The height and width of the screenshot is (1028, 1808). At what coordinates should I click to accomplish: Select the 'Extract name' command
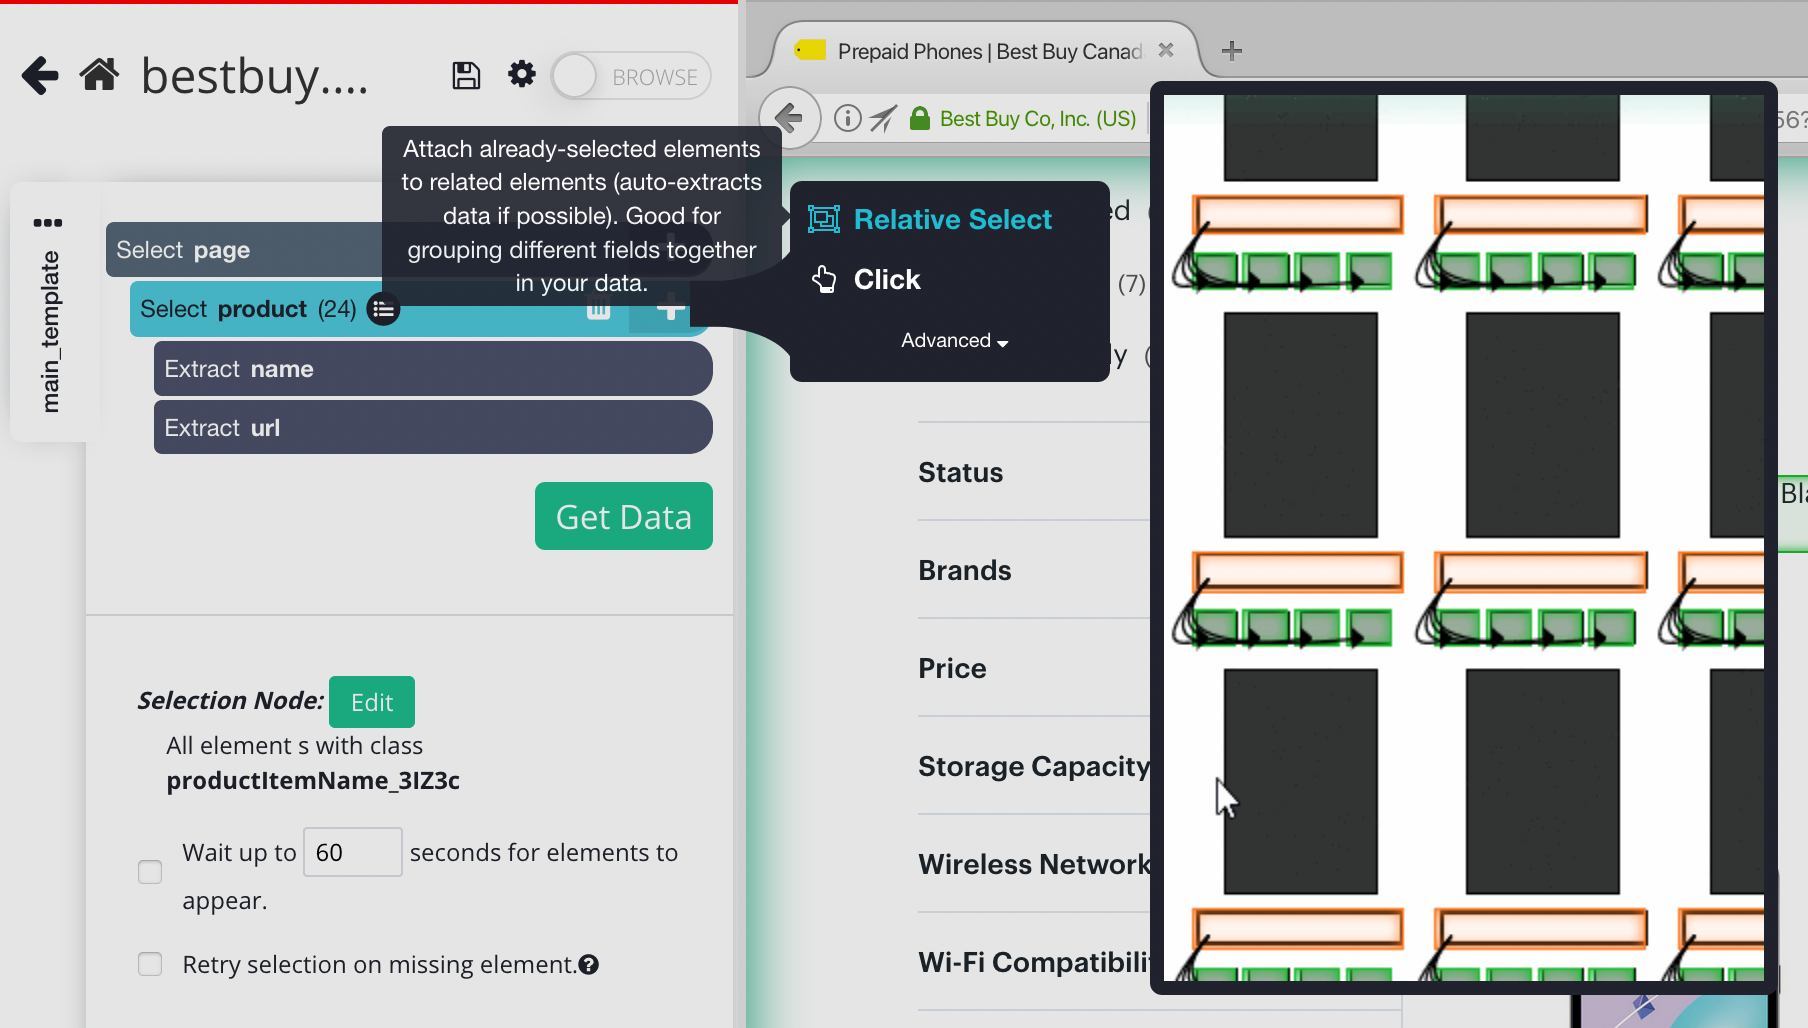433,369
